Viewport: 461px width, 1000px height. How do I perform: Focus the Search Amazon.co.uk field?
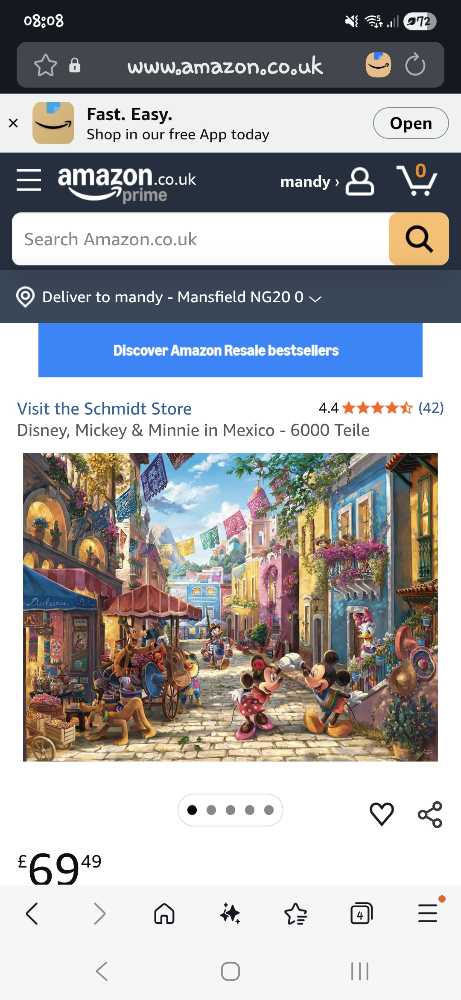coord(200,239)
